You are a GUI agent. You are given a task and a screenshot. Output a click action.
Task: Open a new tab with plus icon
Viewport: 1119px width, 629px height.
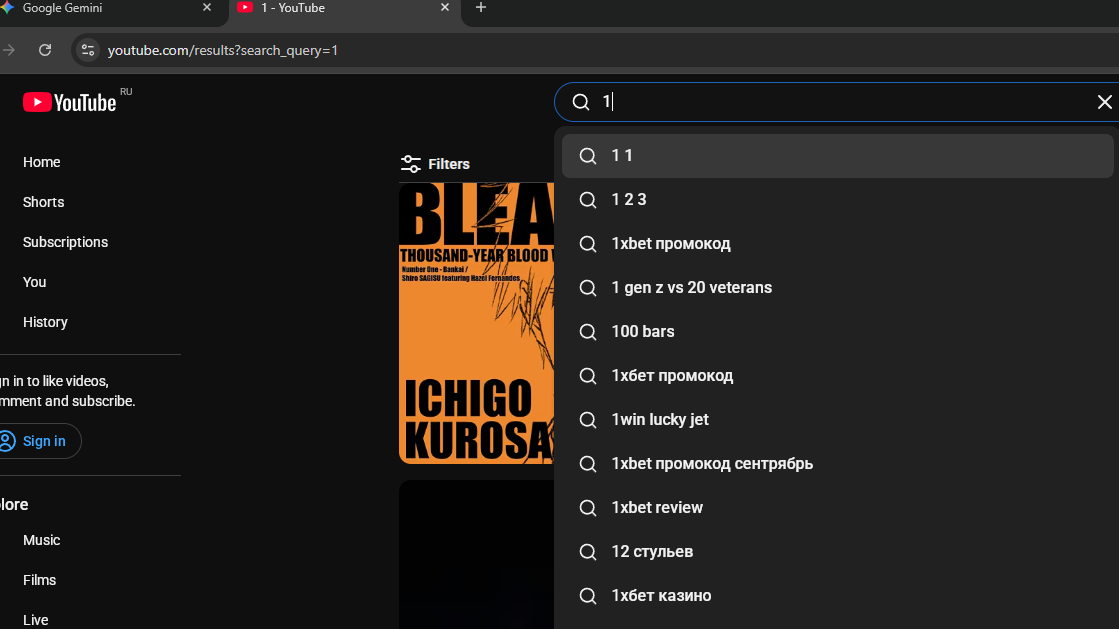click(481, 8)
